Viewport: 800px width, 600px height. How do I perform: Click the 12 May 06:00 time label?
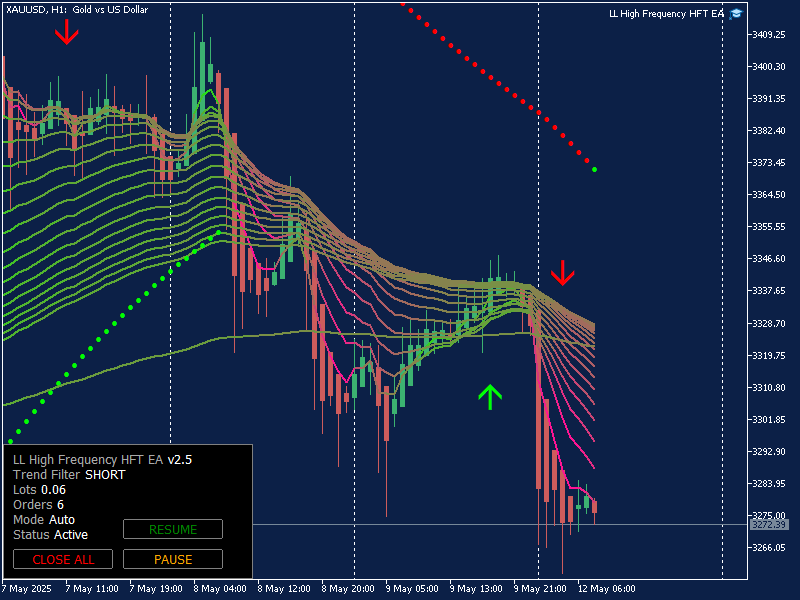(x=607, y=589)
